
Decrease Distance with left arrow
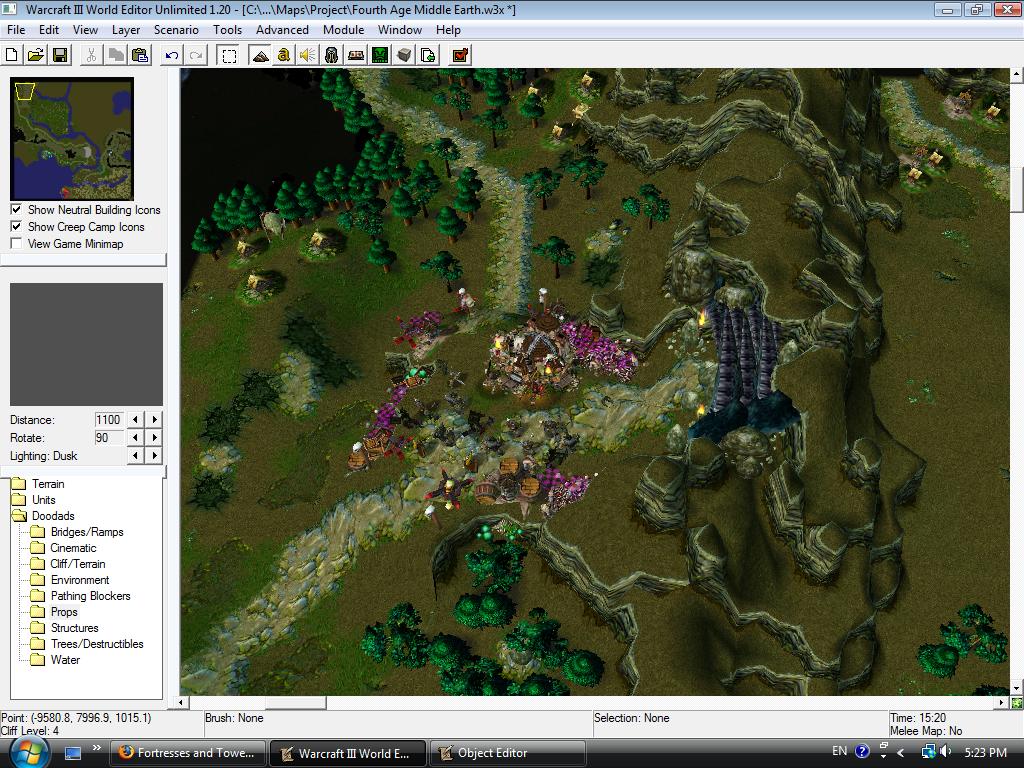click(x=135, y=419)
